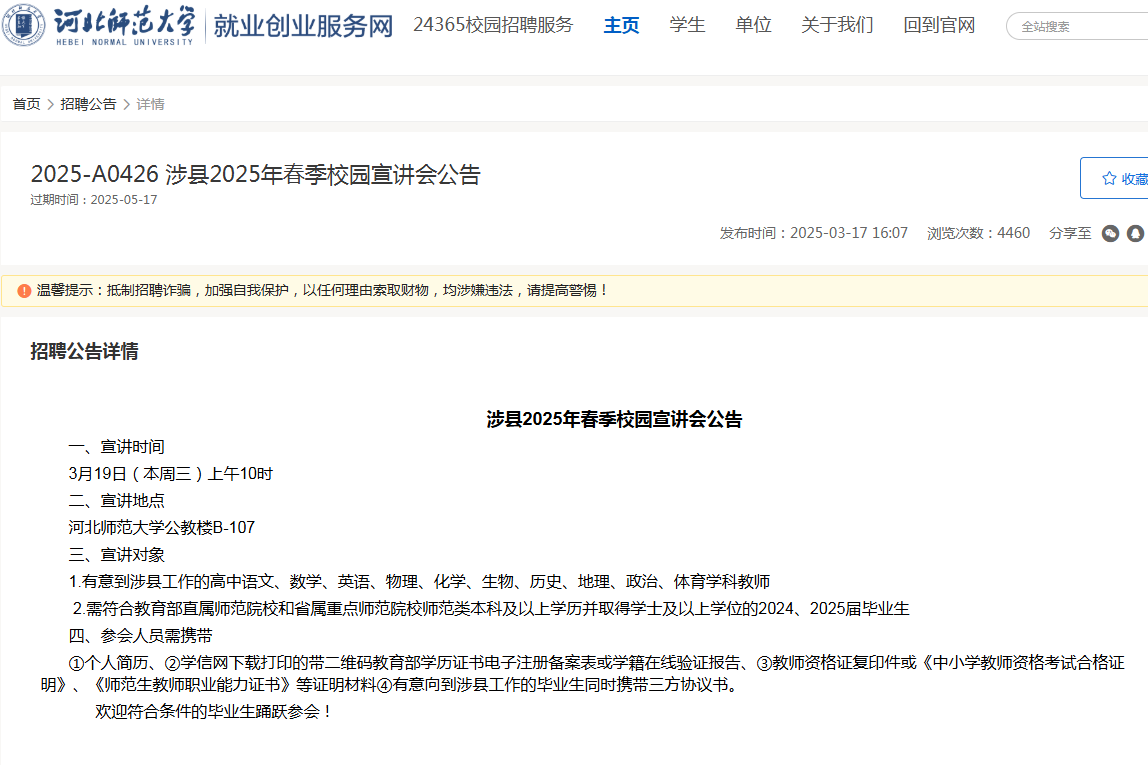Click the 3月19日（本周三）上午10时 line
Viewport: 1148px width, 765px height.
pos(171,474)
